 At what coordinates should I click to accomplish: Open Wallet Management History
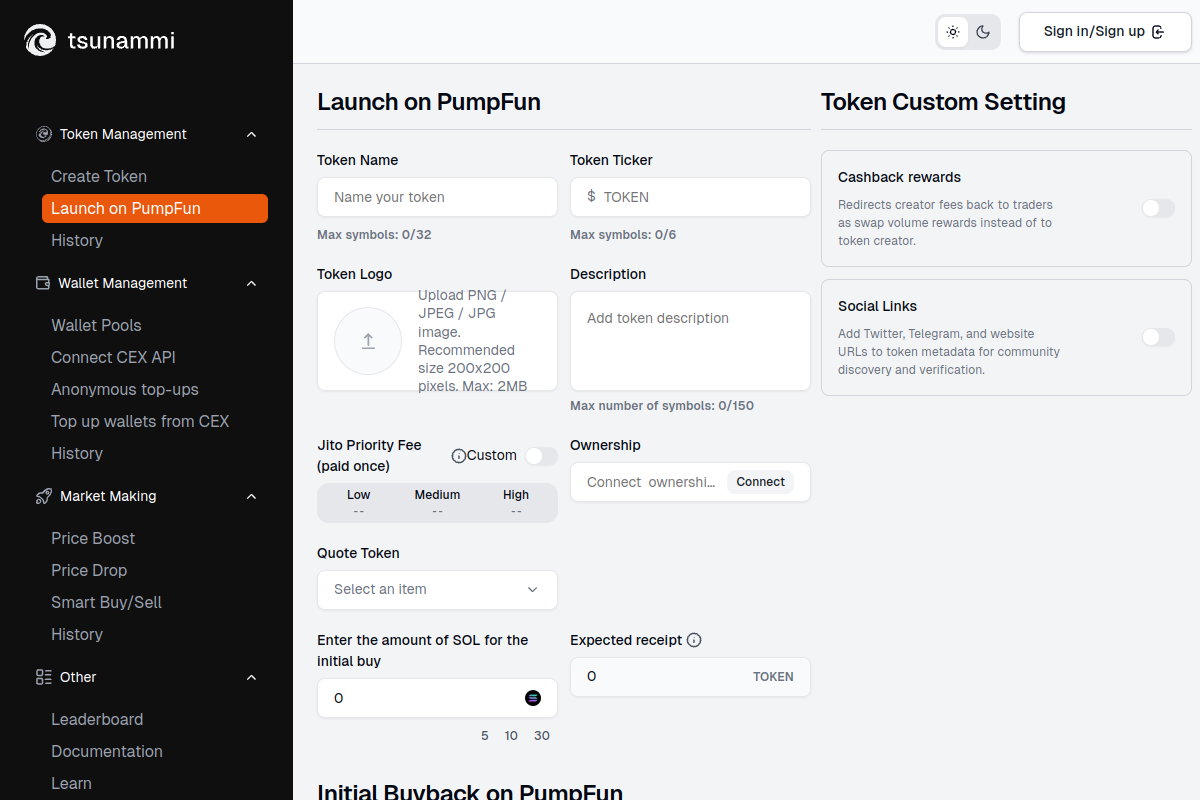[x=77, y=453]
